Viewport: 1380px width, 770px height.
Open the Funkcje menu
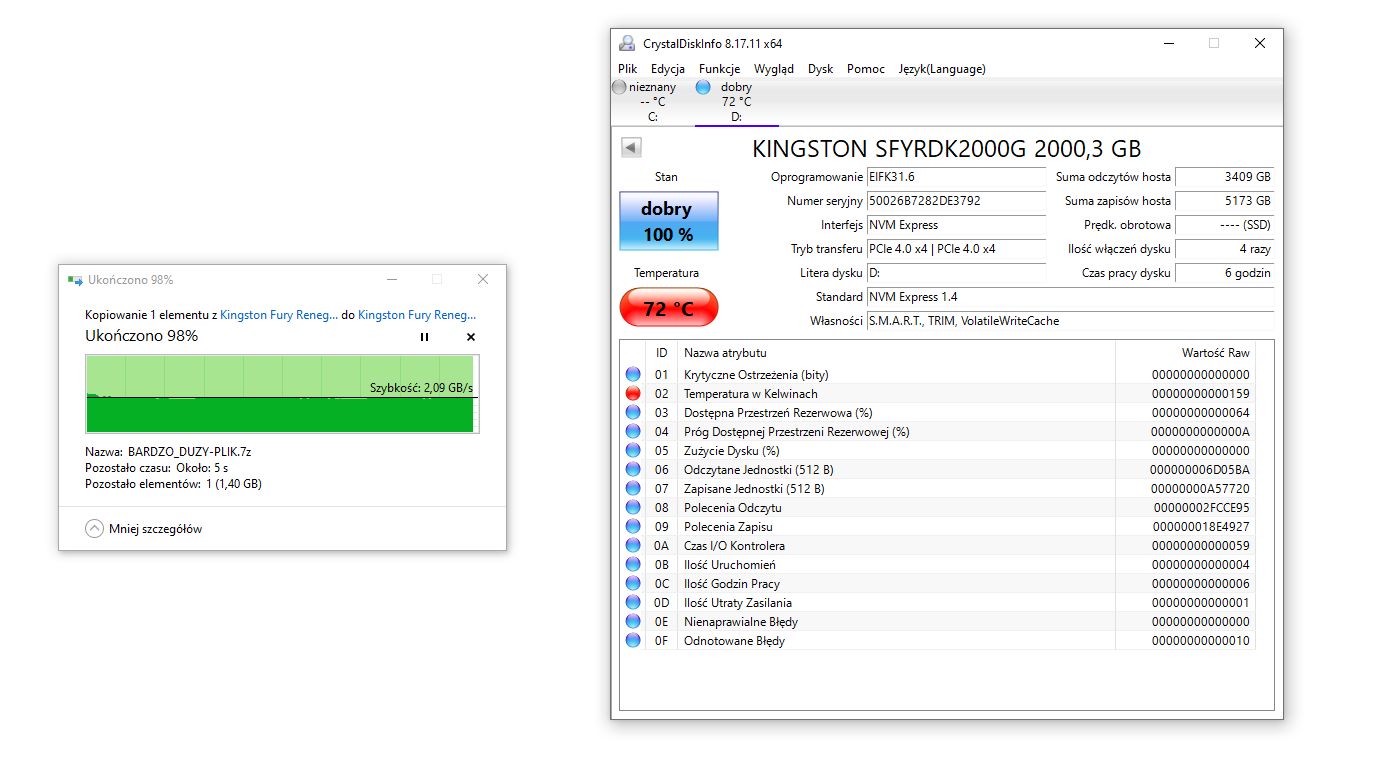click(x=719, y=69)
